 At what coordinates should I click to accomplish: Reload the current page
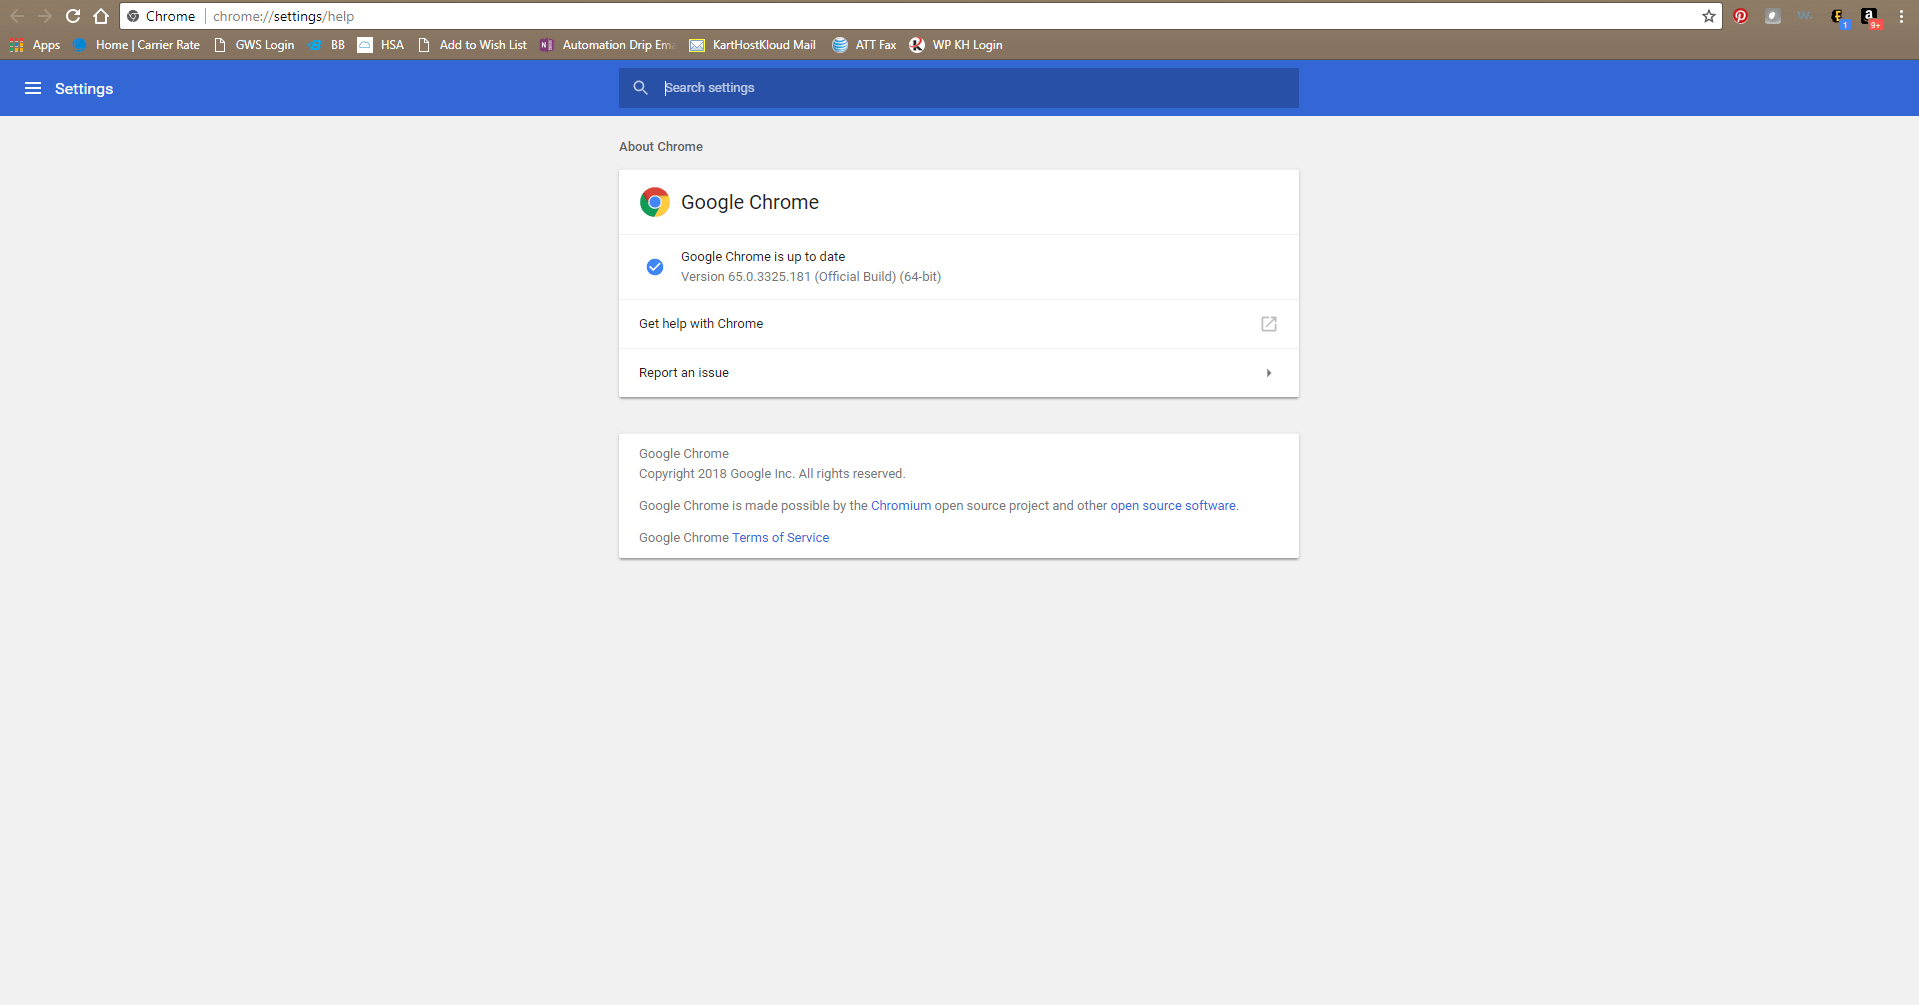point(72,16)
